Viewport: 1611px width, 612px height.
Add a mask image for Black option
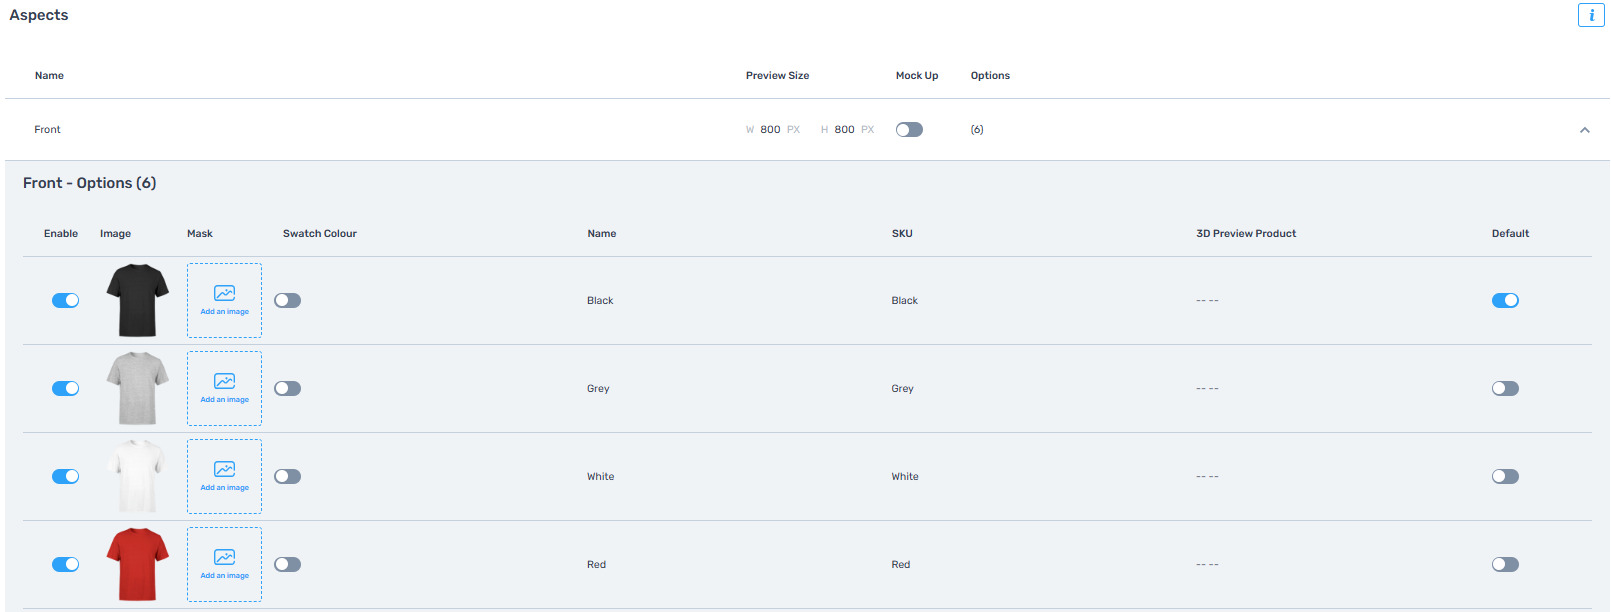pyautogui.click(x=224, y=300)
